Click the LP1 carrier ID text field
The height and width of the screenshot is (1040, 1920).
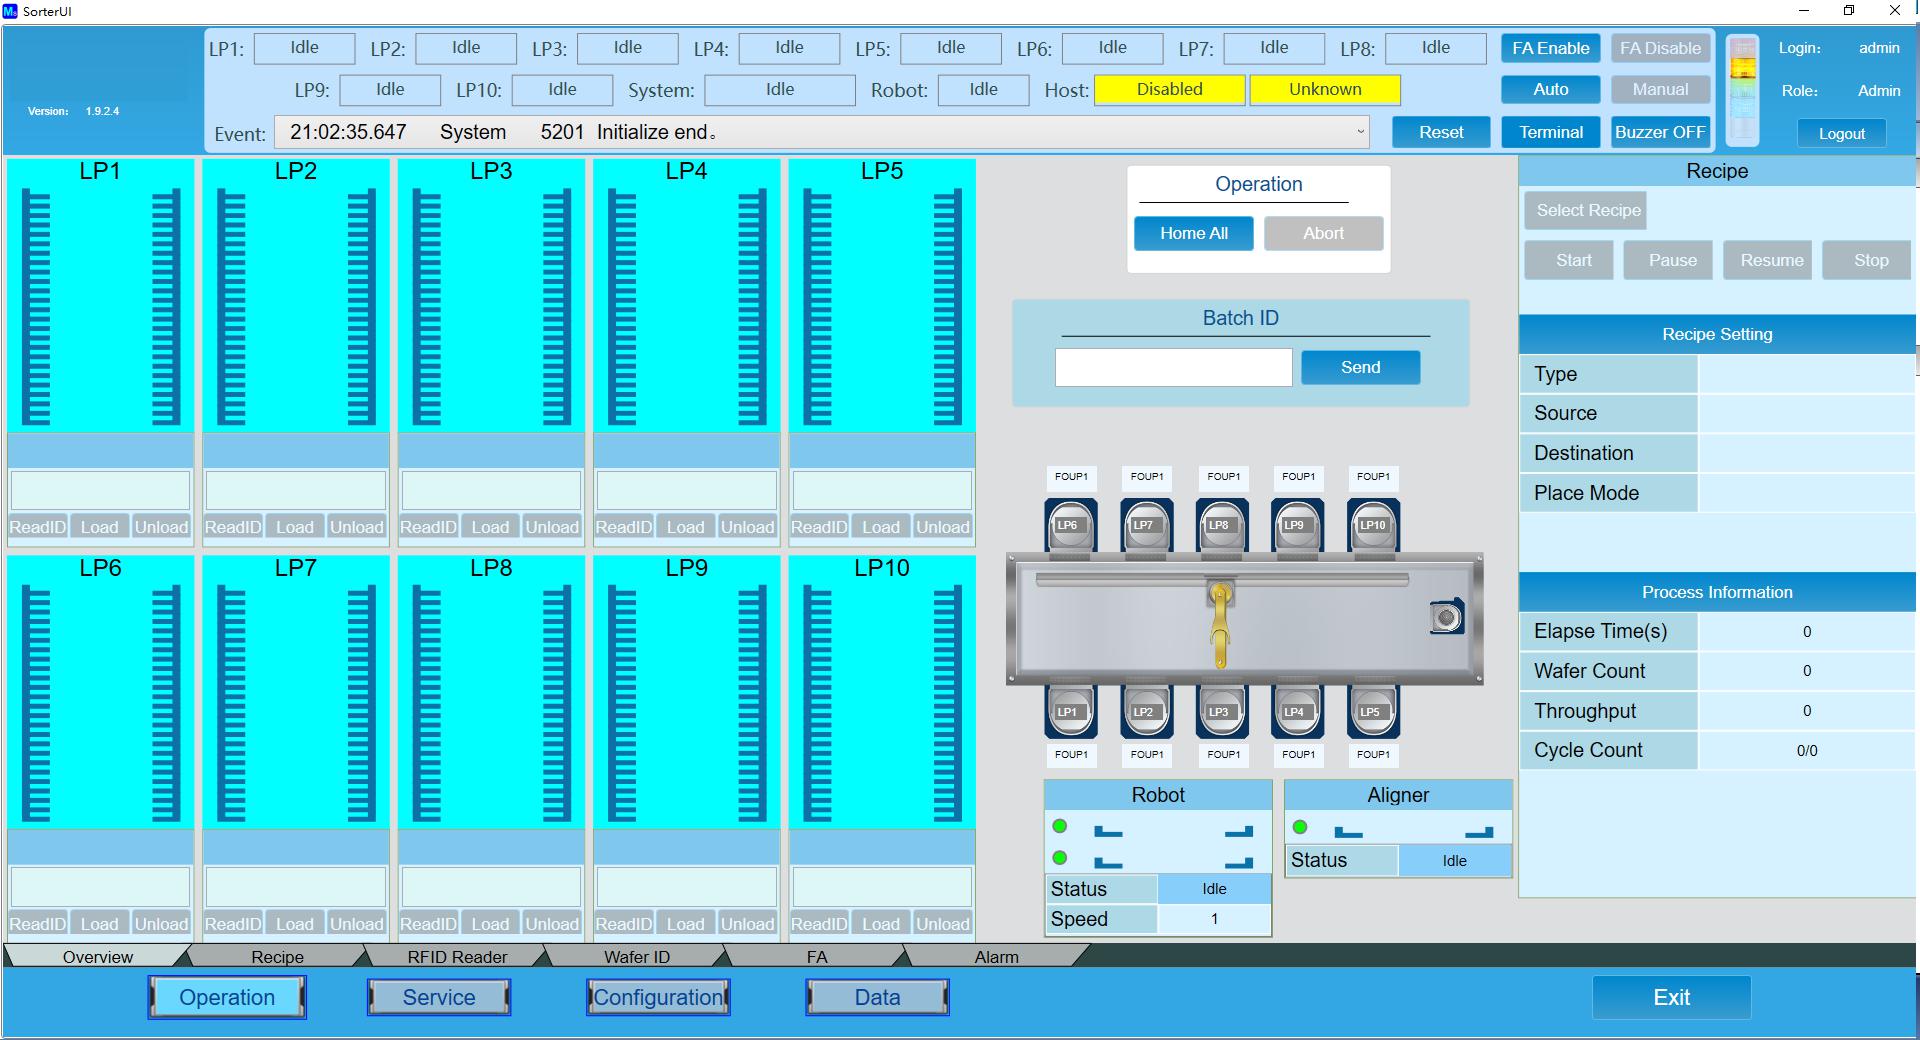tap(100, 490)
